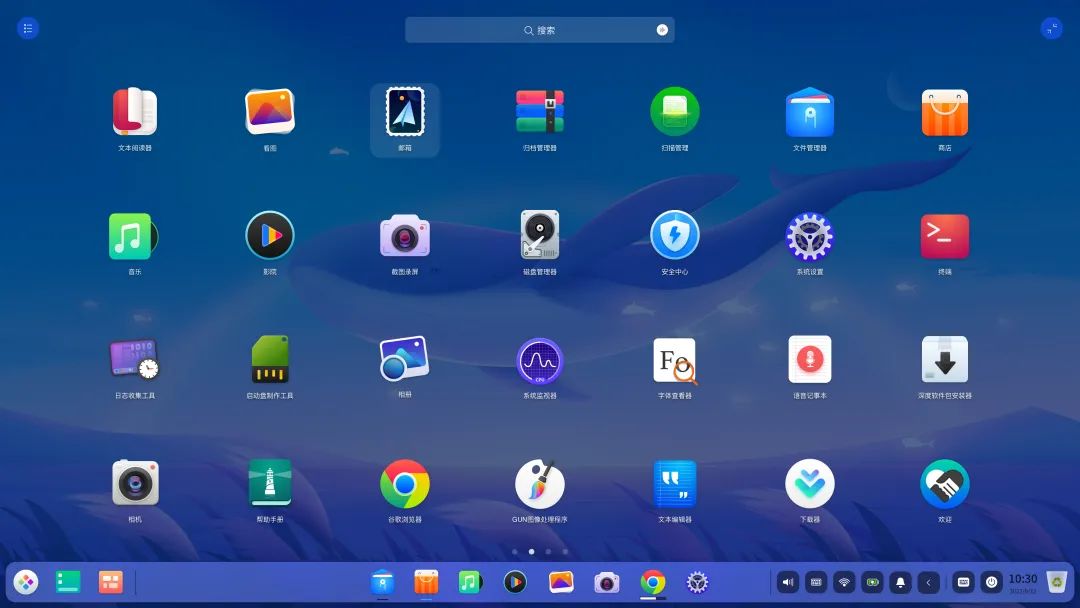Go to the first launcher page dot
The width and height of the screenshot is (1080, 608).
pos(515,552)
